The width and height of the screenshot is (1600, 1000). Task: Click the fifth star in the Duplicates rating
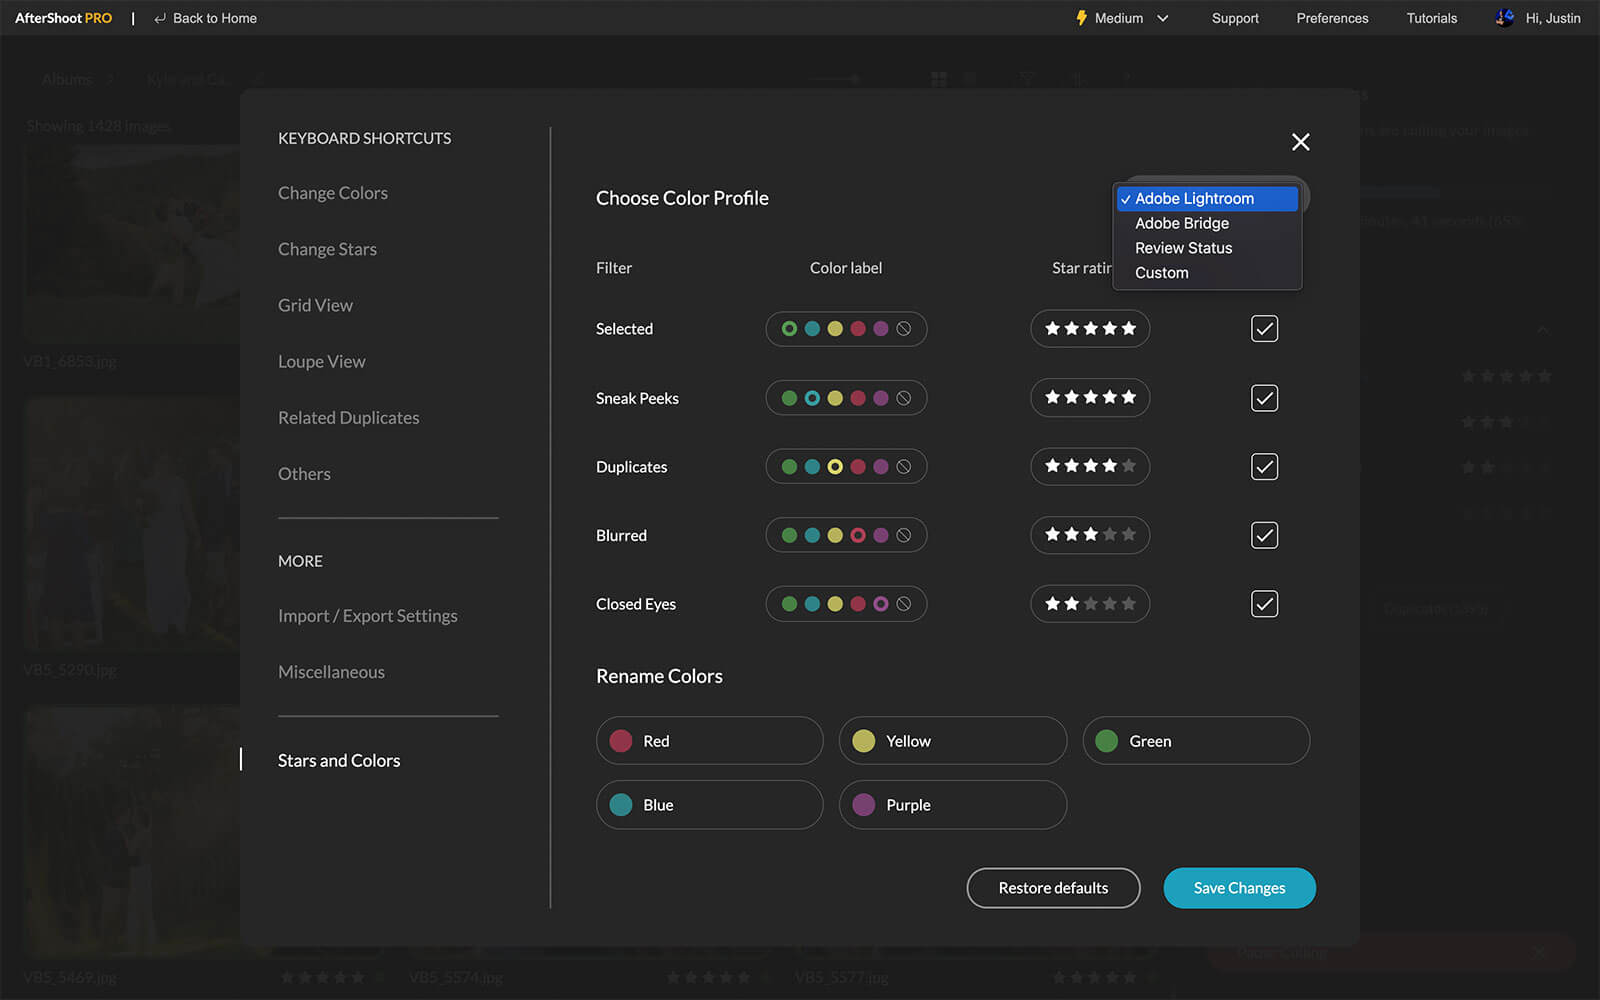[1129, 466]
